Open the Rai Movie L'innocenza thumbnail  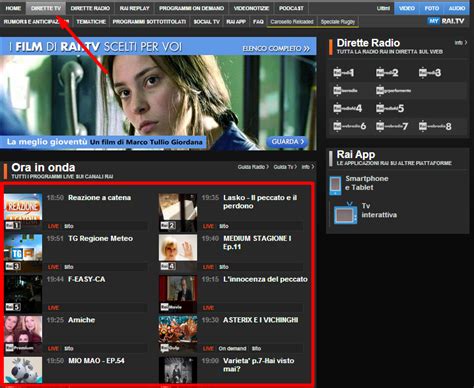pyautogui.click(x=178, y=293)
